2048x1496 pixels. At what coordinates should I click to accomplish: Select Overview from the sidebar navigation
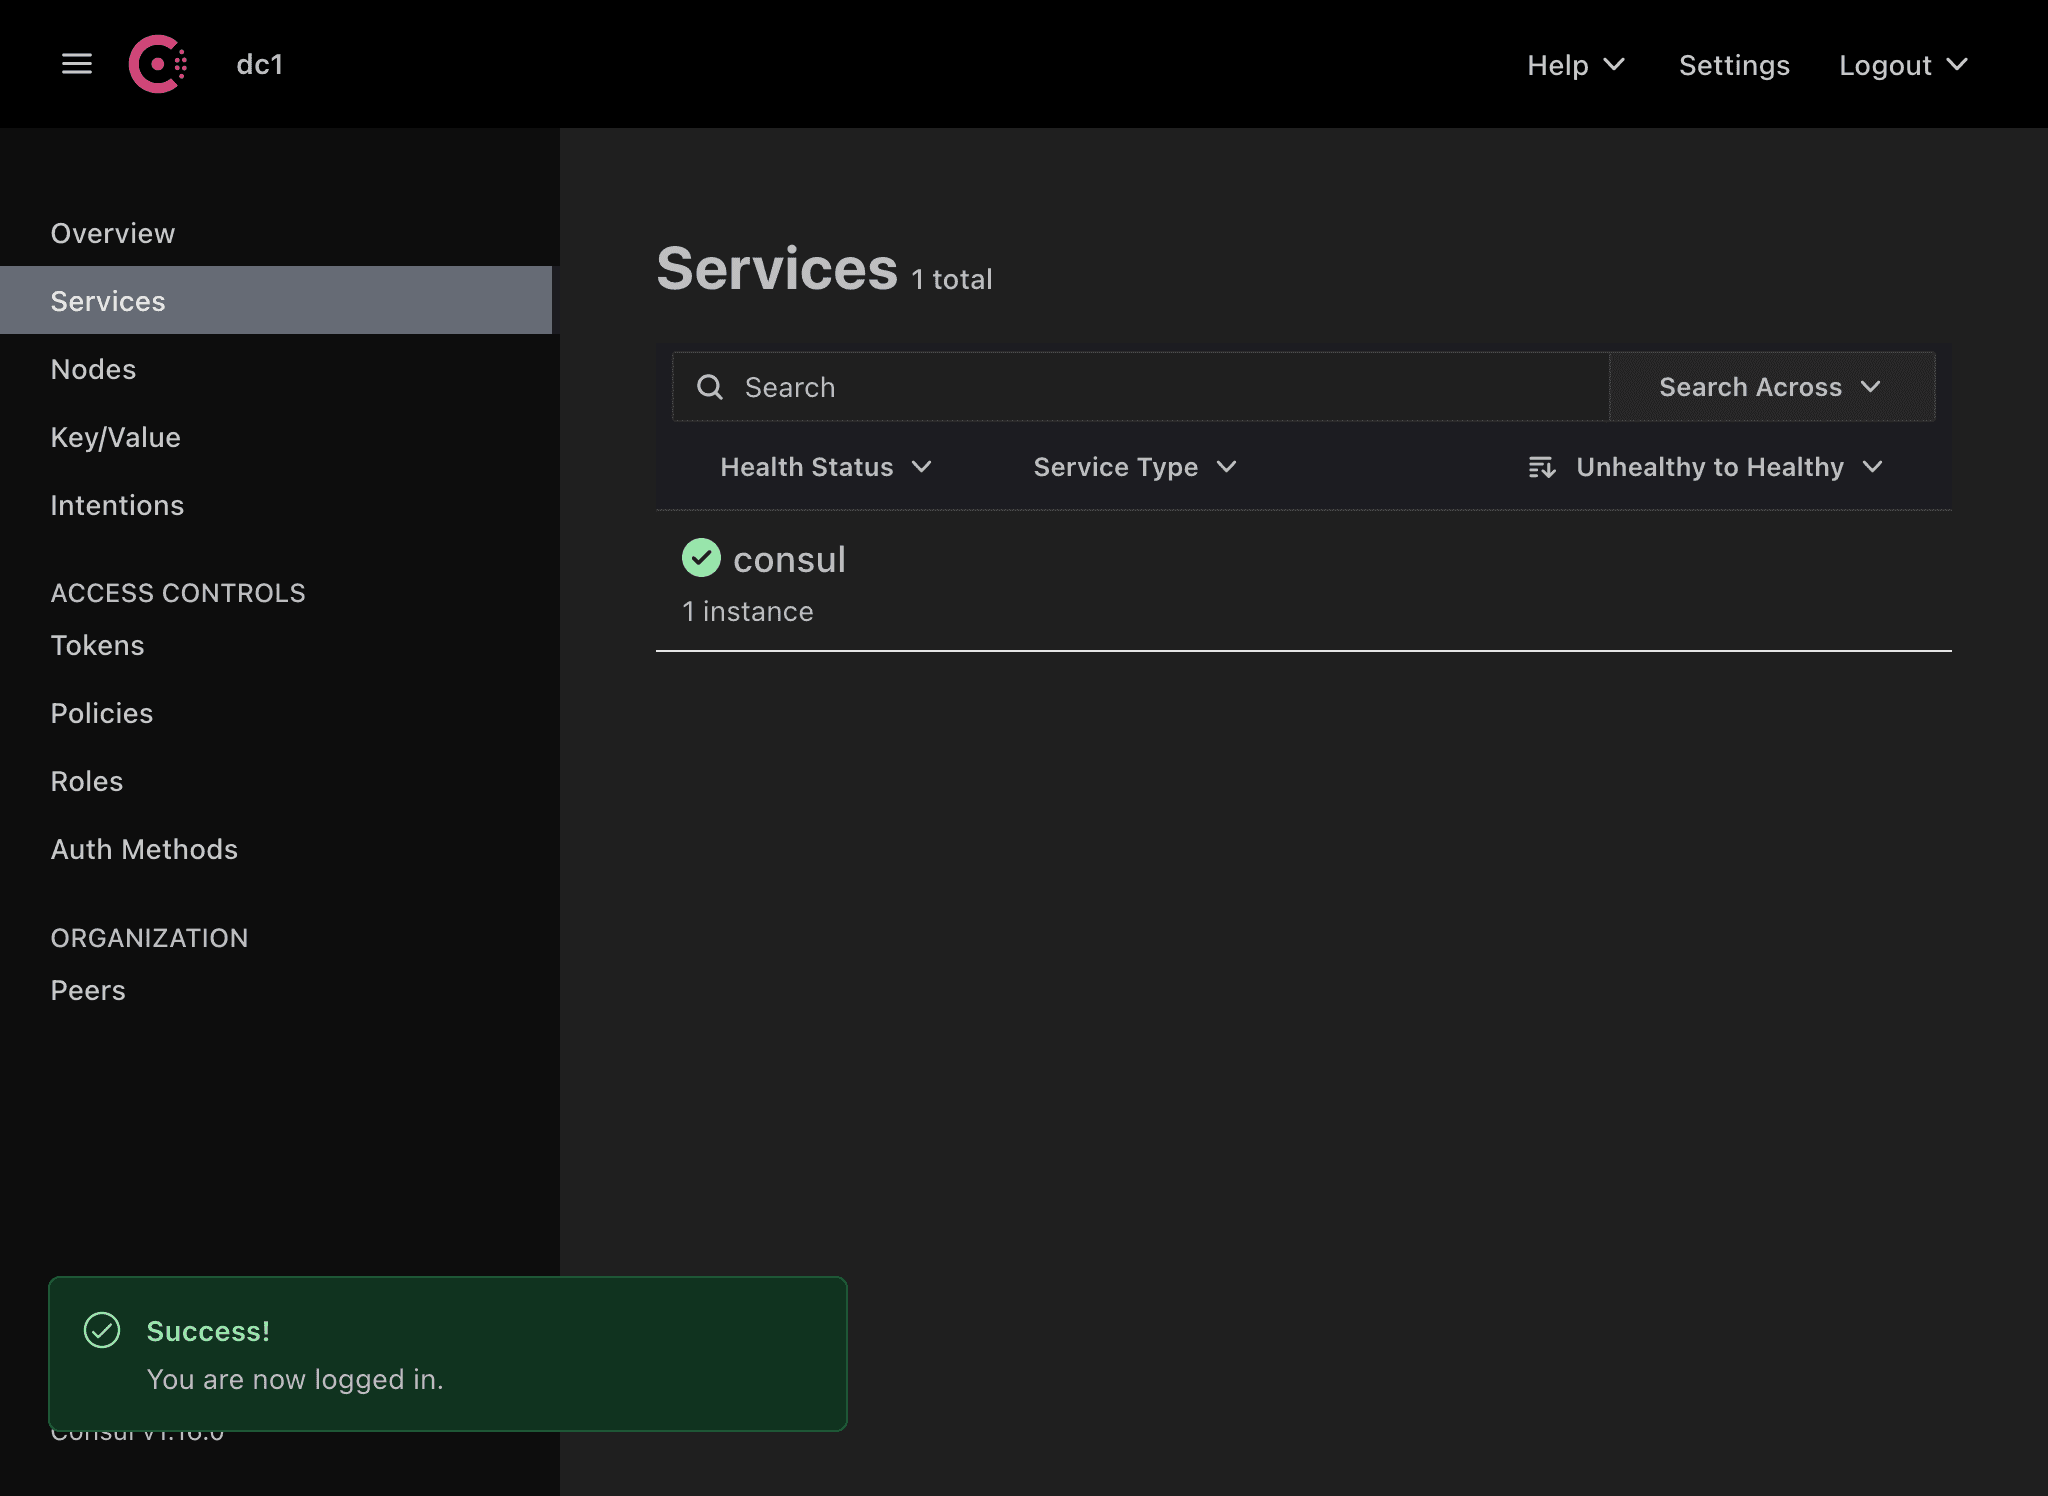113,232
